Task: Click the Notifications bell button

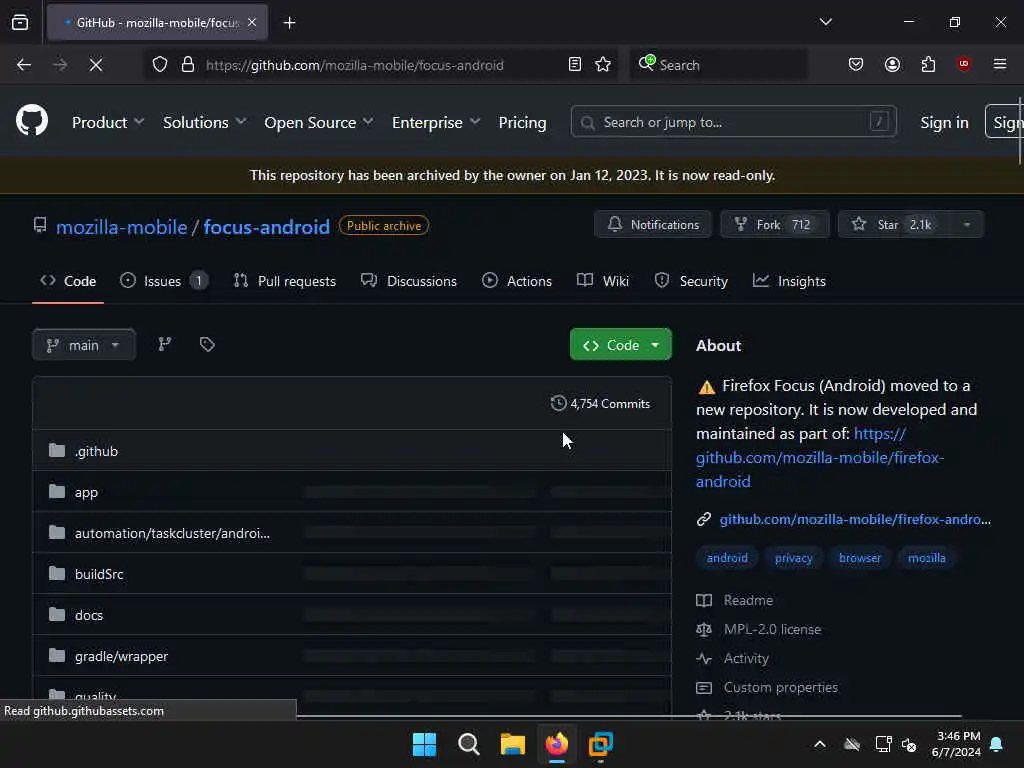Action: pos(652,225)
